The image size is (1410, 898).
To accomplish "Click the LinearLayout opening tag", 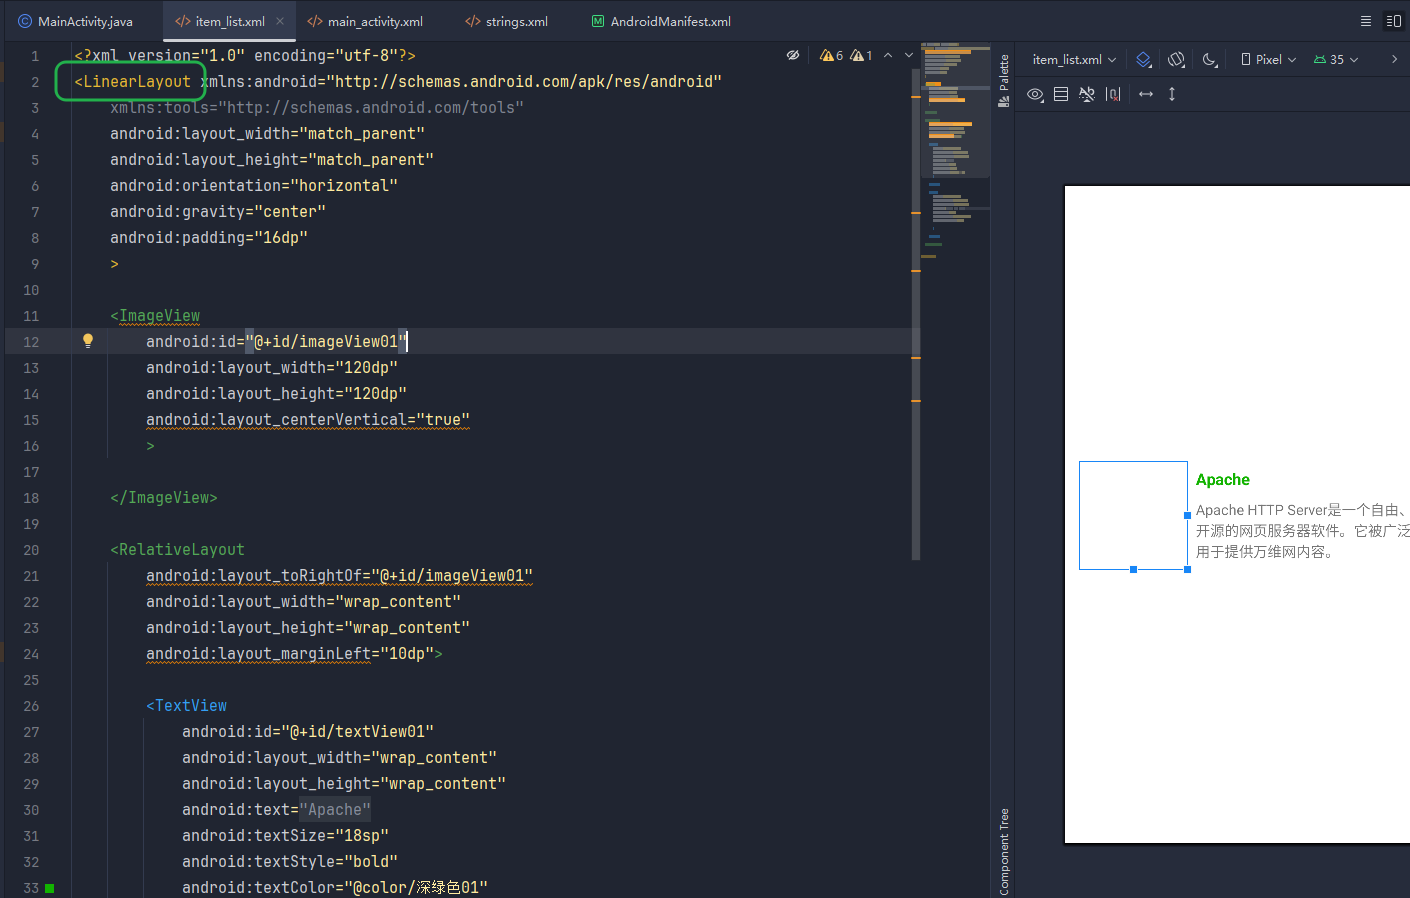I will click(132, 82).
